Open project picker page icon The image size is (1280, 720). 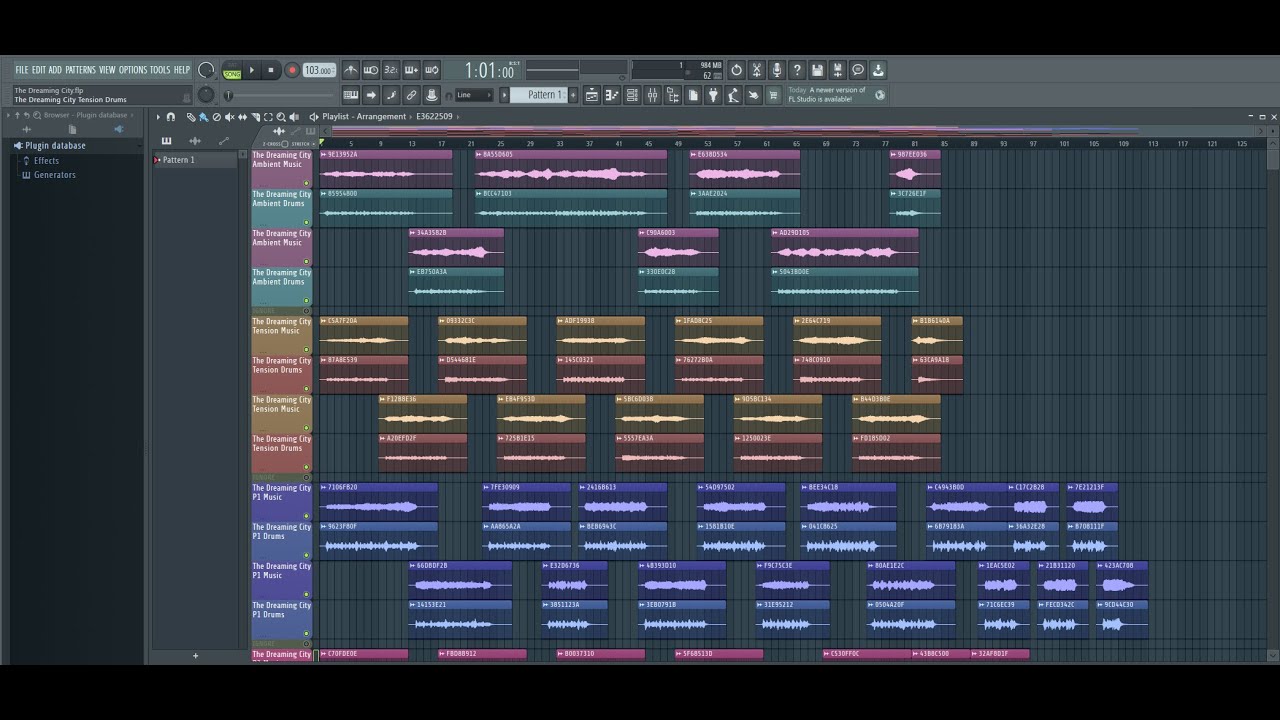[693, 95]
